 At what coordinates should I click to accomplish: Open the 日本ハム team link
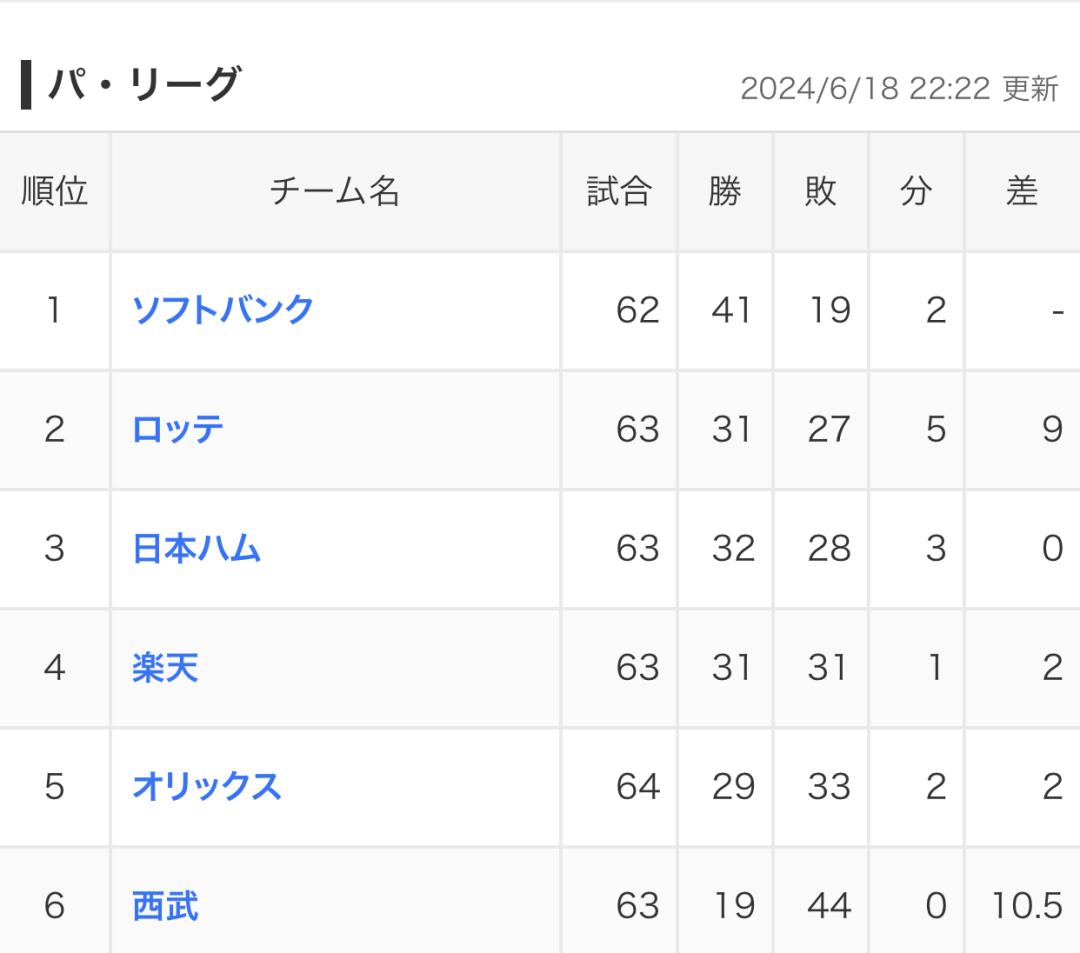(196, 549)
